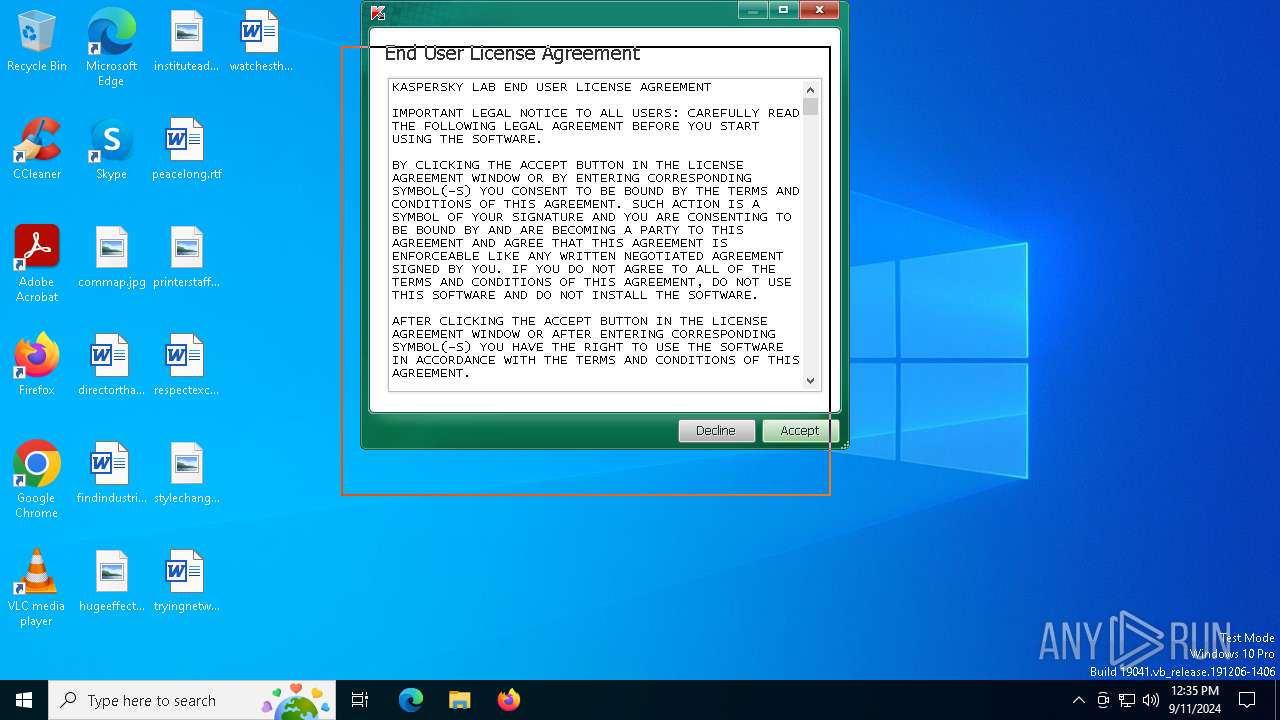
Task: Select the Recycle Bin desktop icon
Action: pos(37,42)
